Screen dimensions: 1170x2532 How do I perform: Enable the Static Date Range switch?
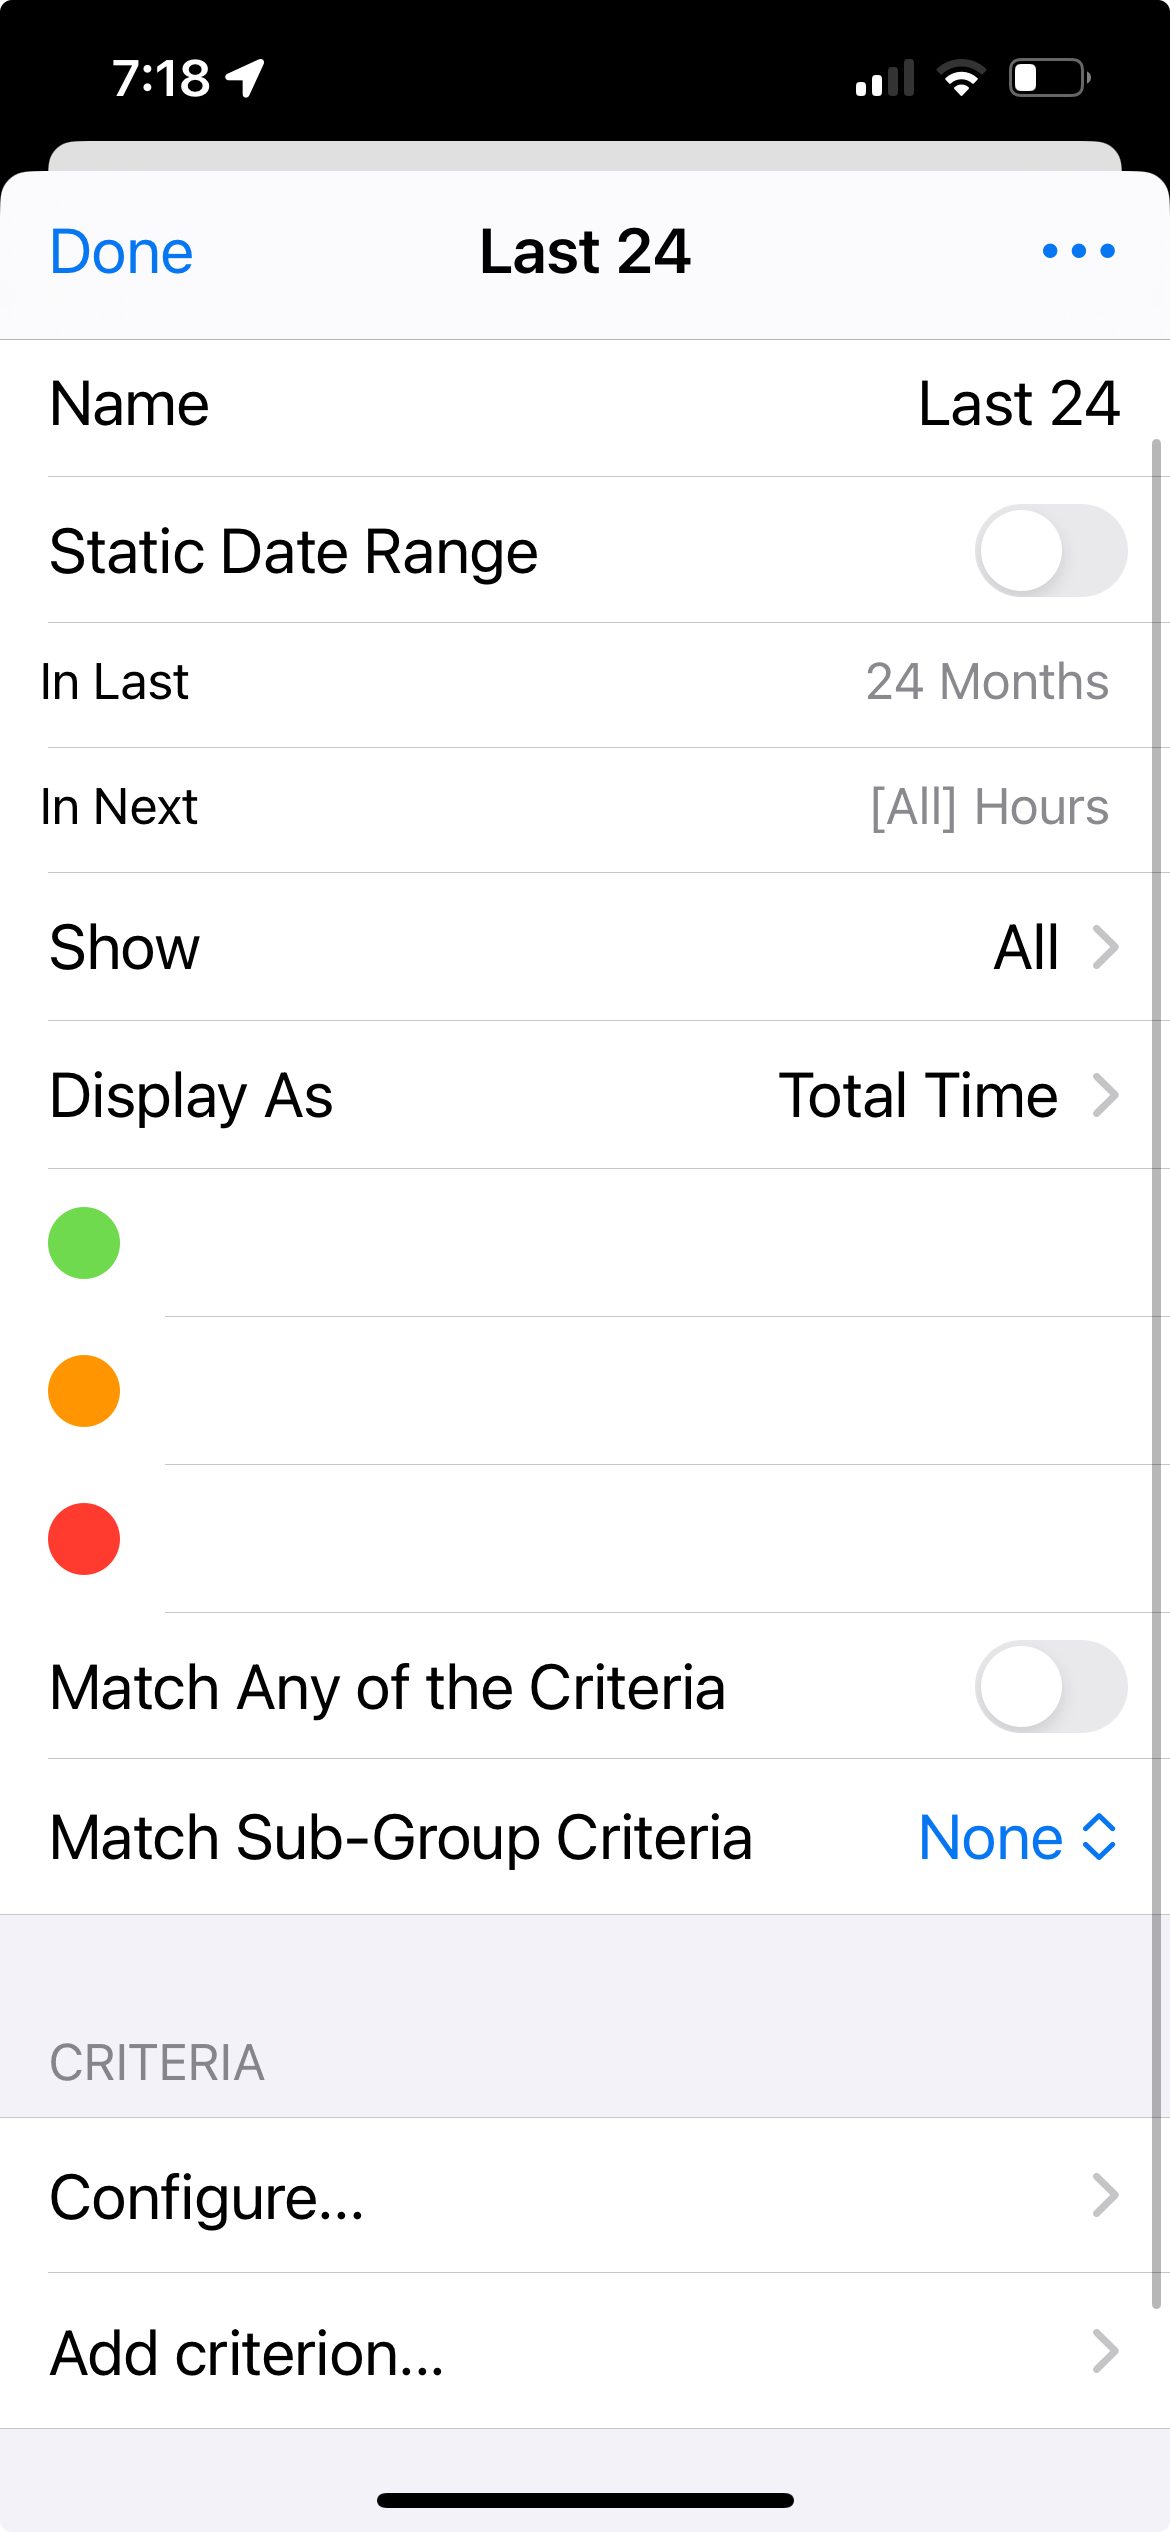tap(1051, 551)
